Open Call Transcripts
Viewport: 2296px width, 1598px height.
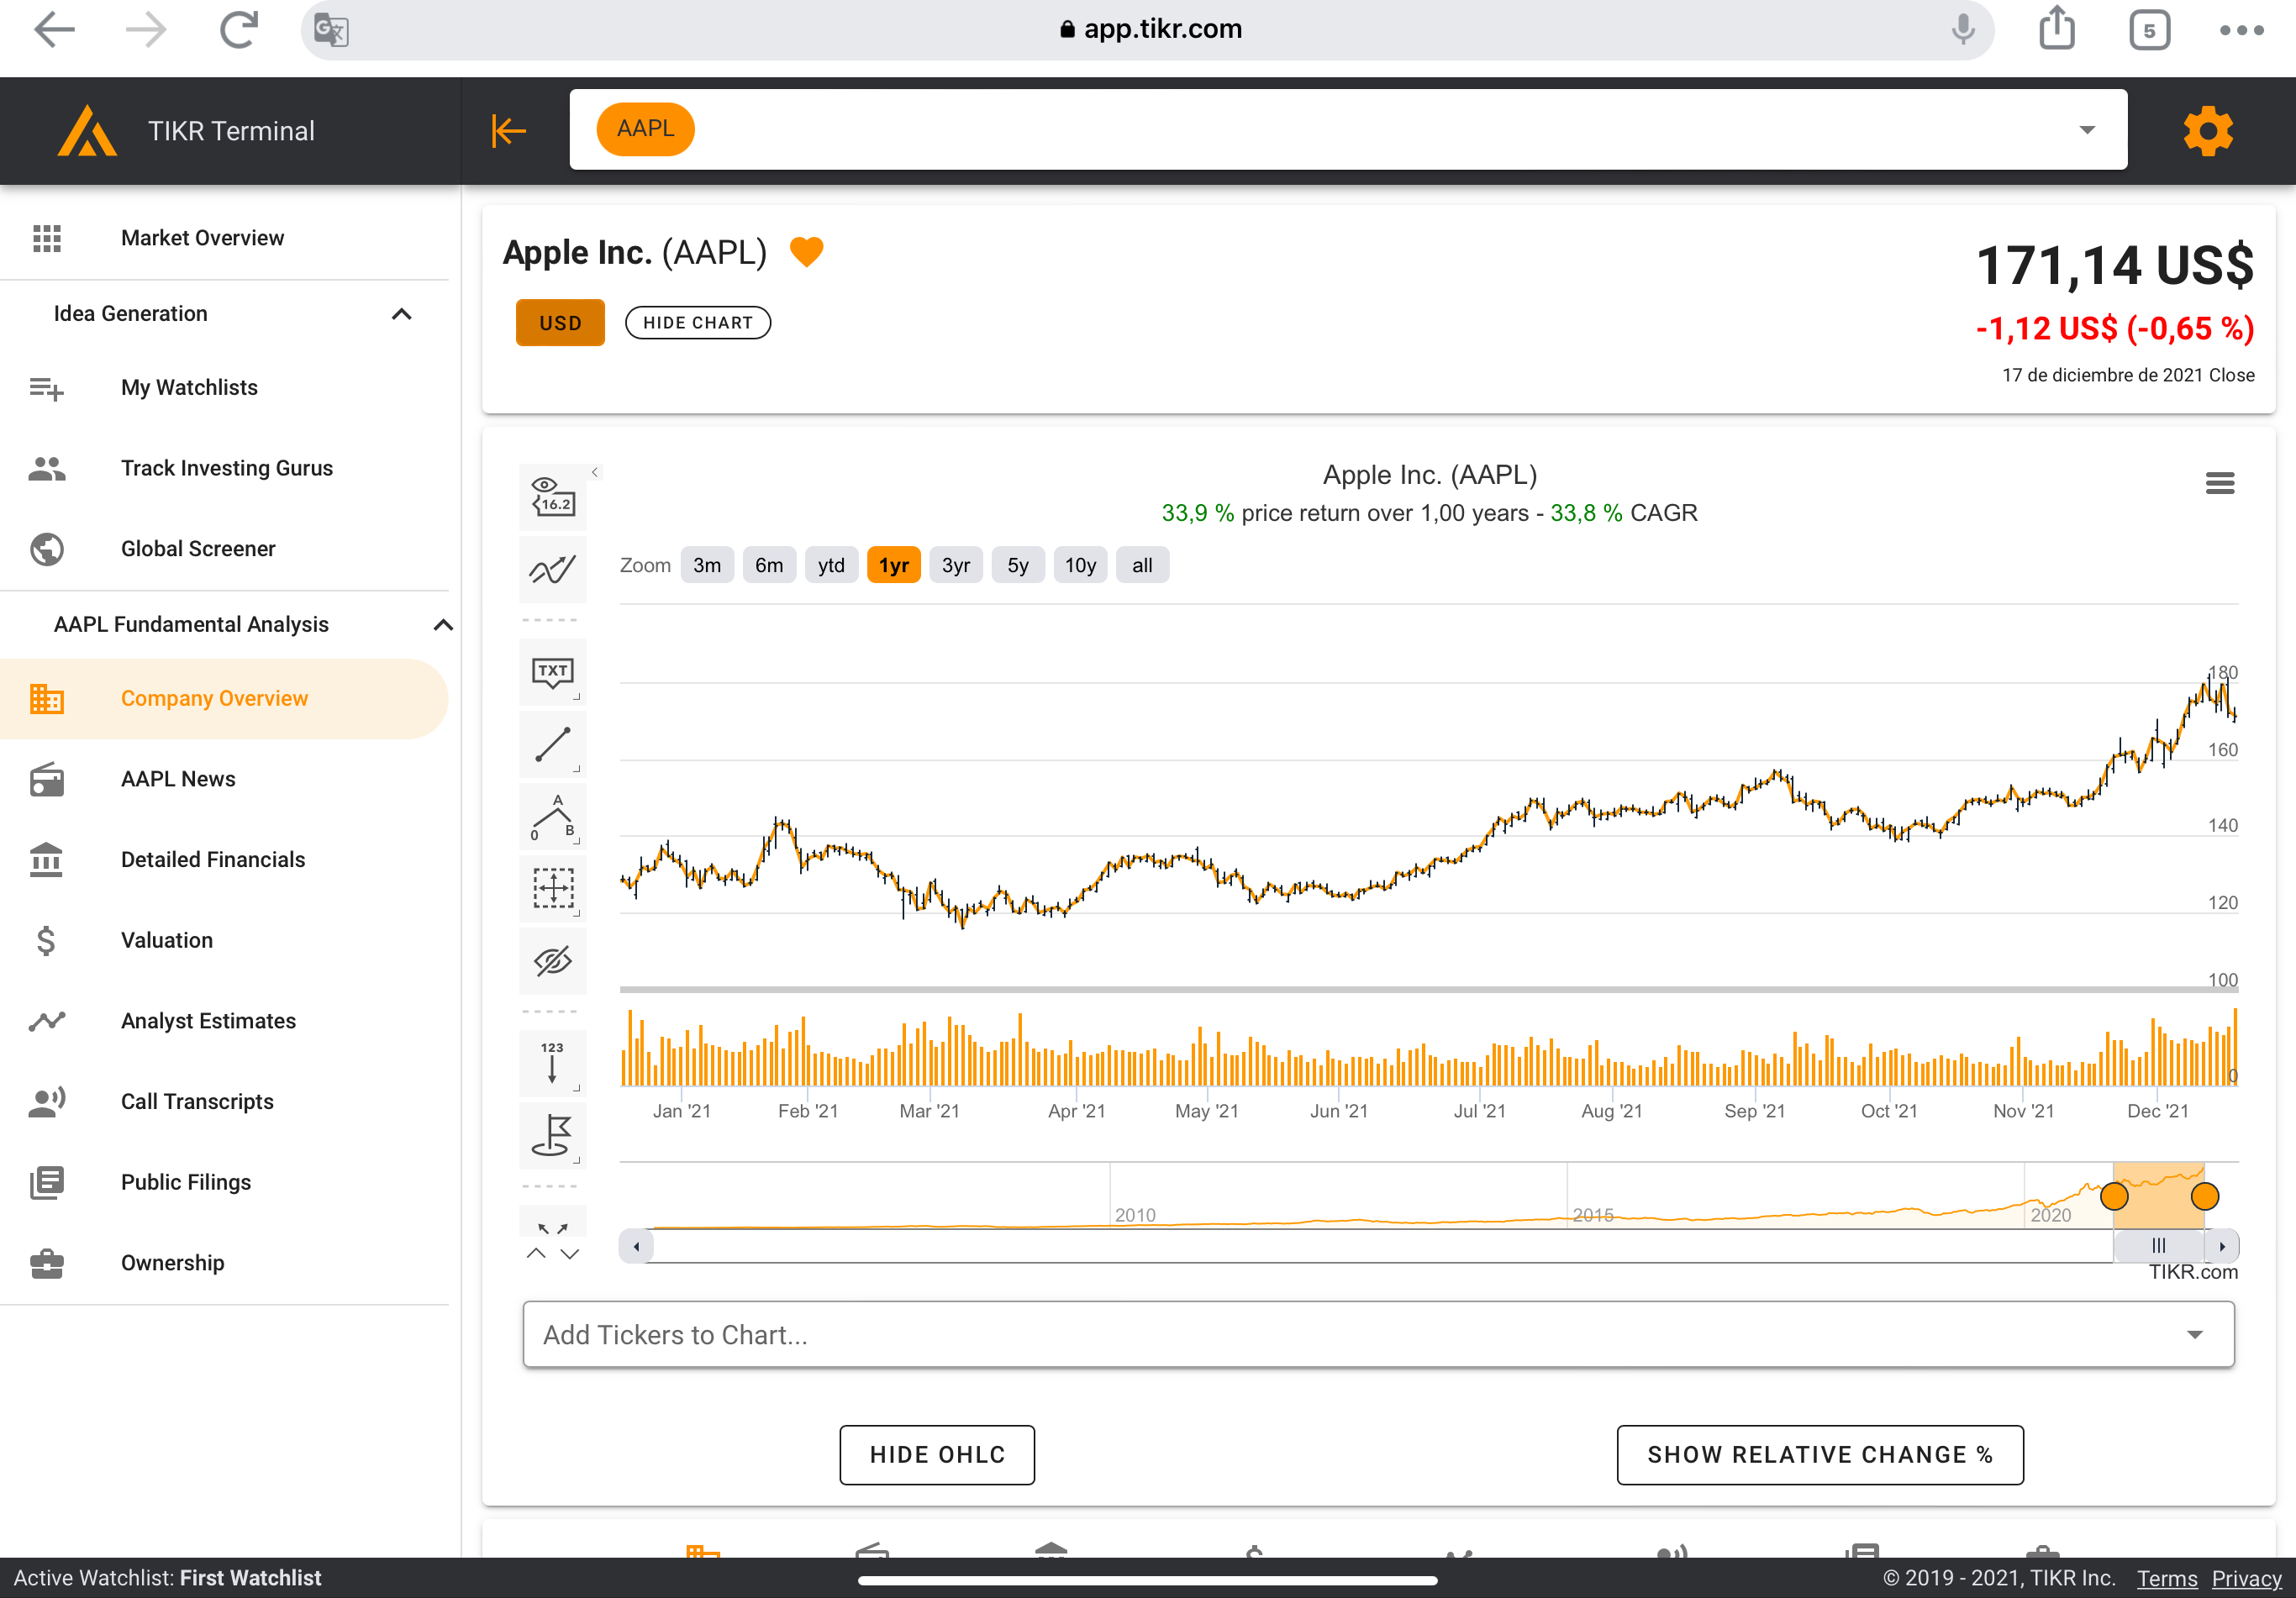click(224, 1102)
